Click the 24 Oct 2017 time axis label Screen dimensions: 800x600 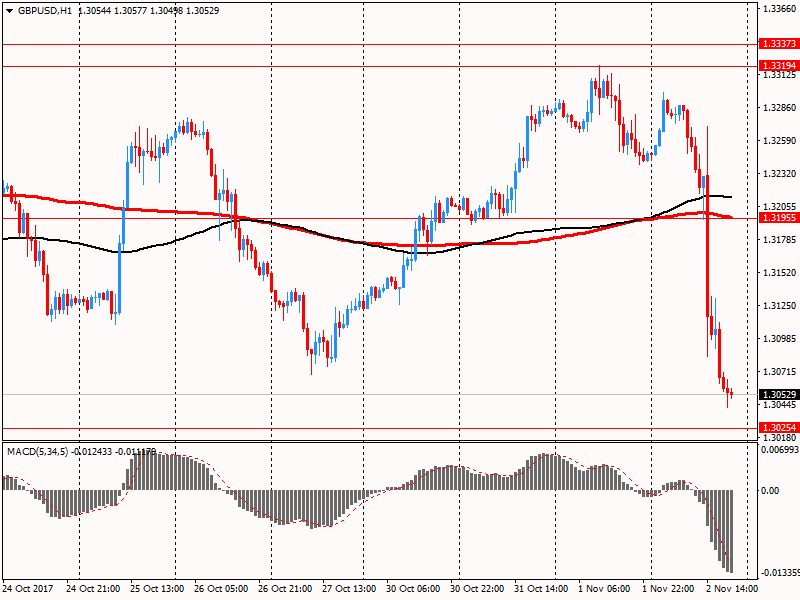pyautogui.click(x=28, y=589)
